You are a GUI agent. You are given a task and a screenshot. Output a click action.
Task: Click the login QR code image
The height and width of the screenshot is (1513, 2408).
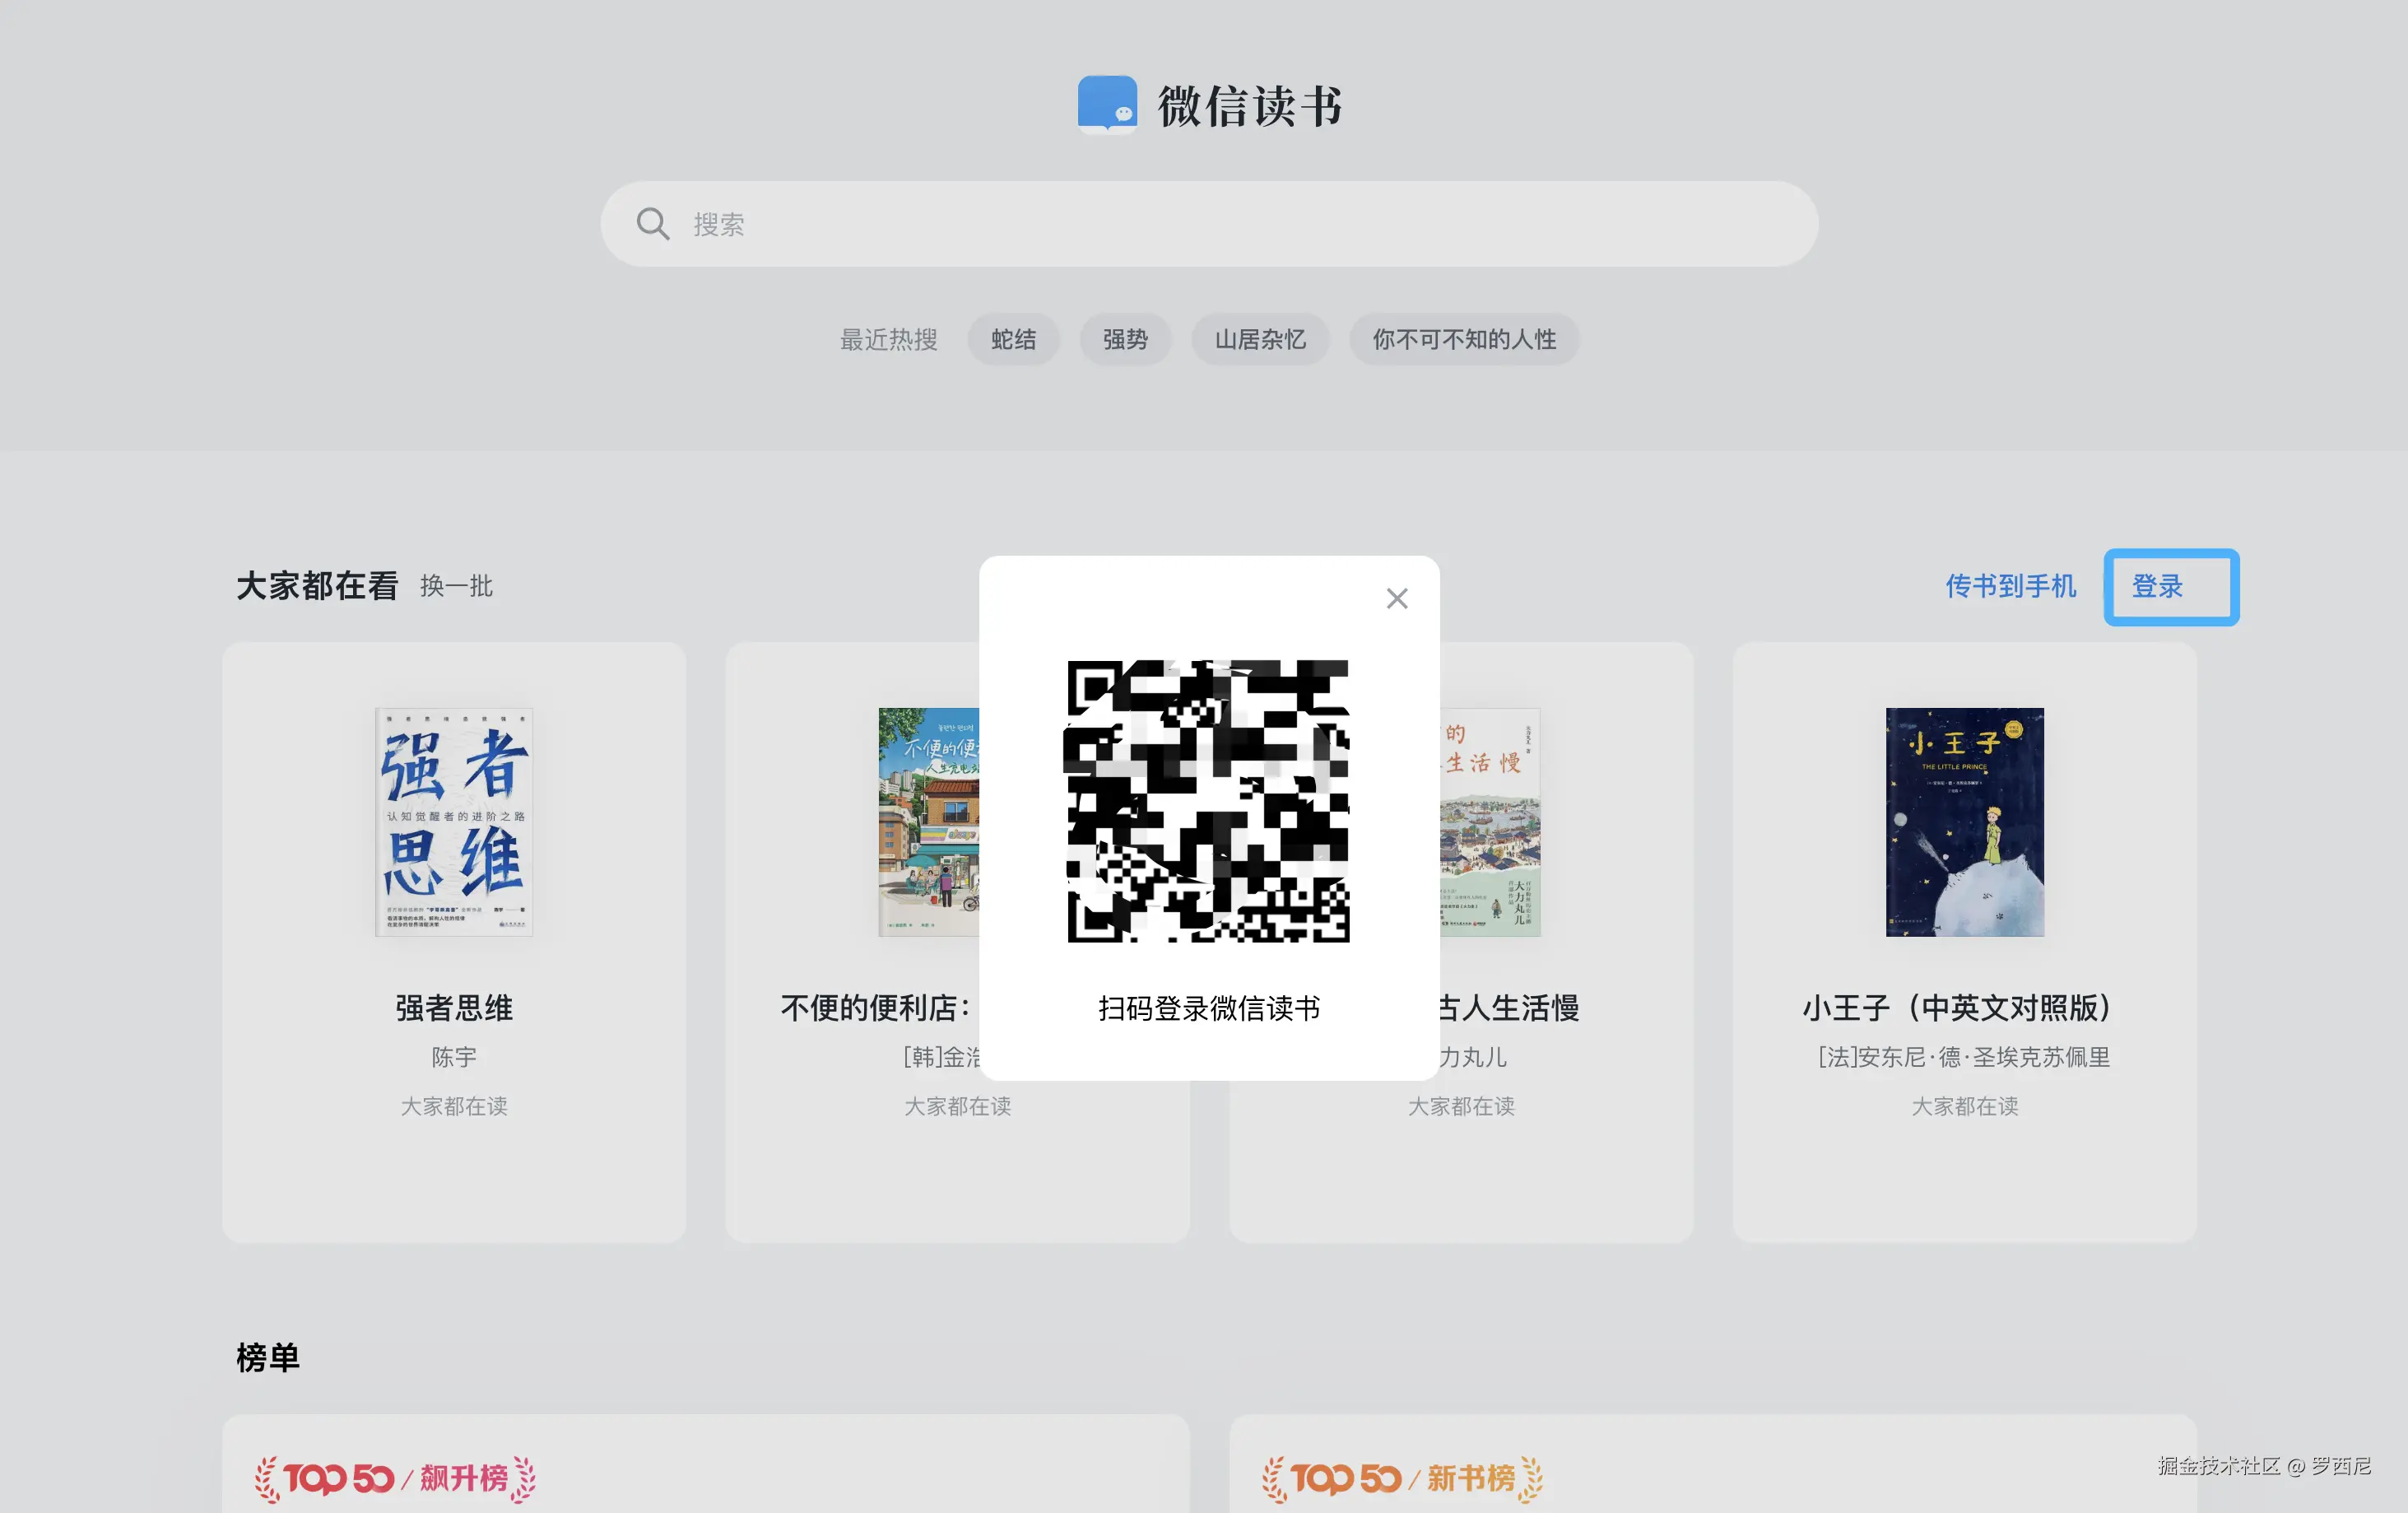point(1207,800)
